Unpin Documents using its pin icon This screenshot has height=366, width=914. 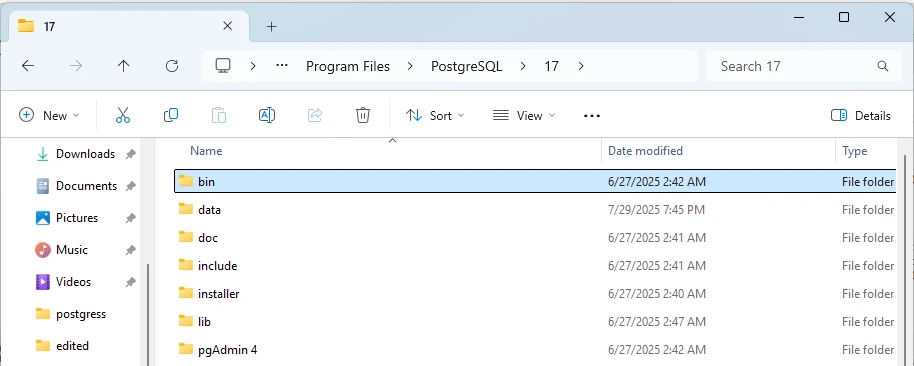pyautogui.click(x=131, y=186)
